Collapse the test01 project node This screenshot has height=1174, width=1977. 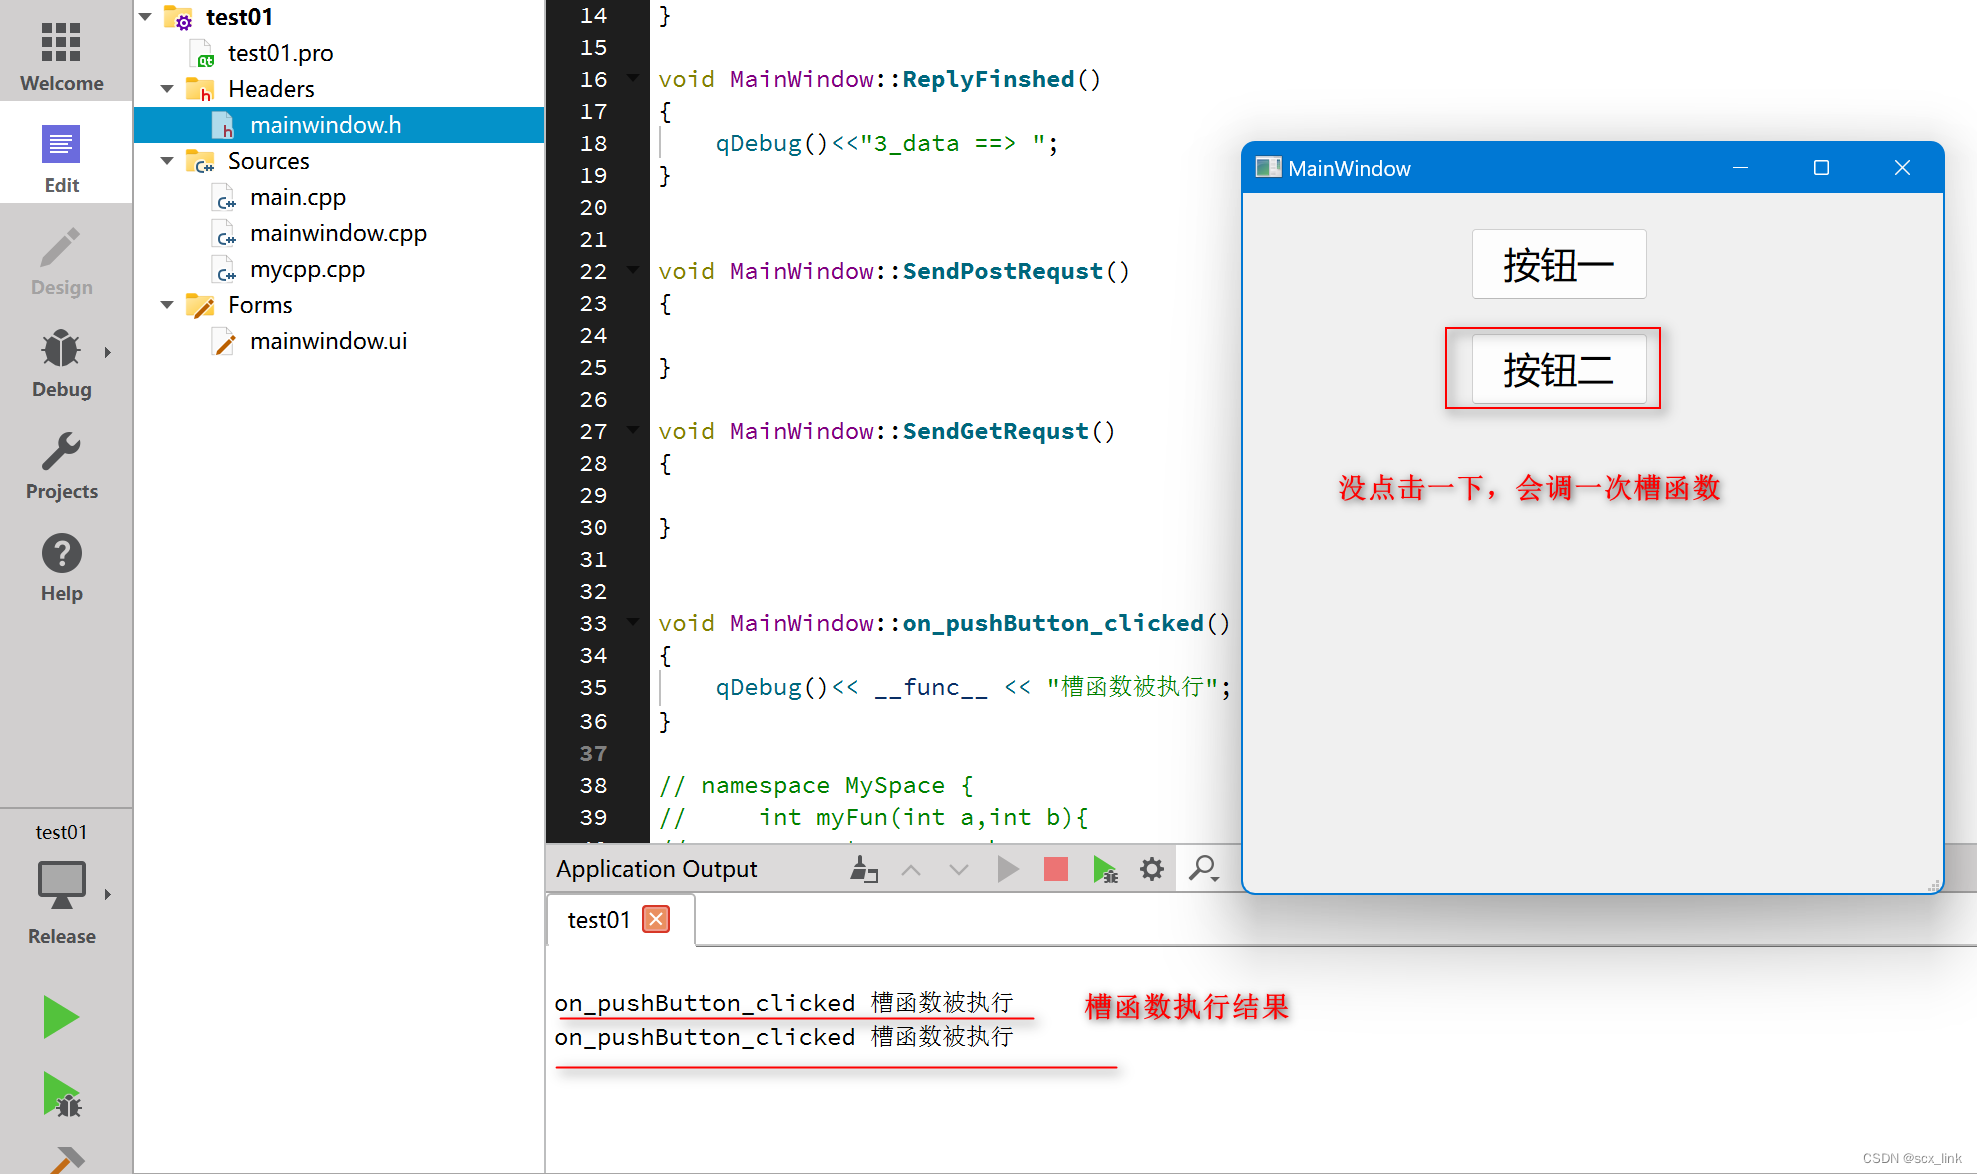pos(146,17)
